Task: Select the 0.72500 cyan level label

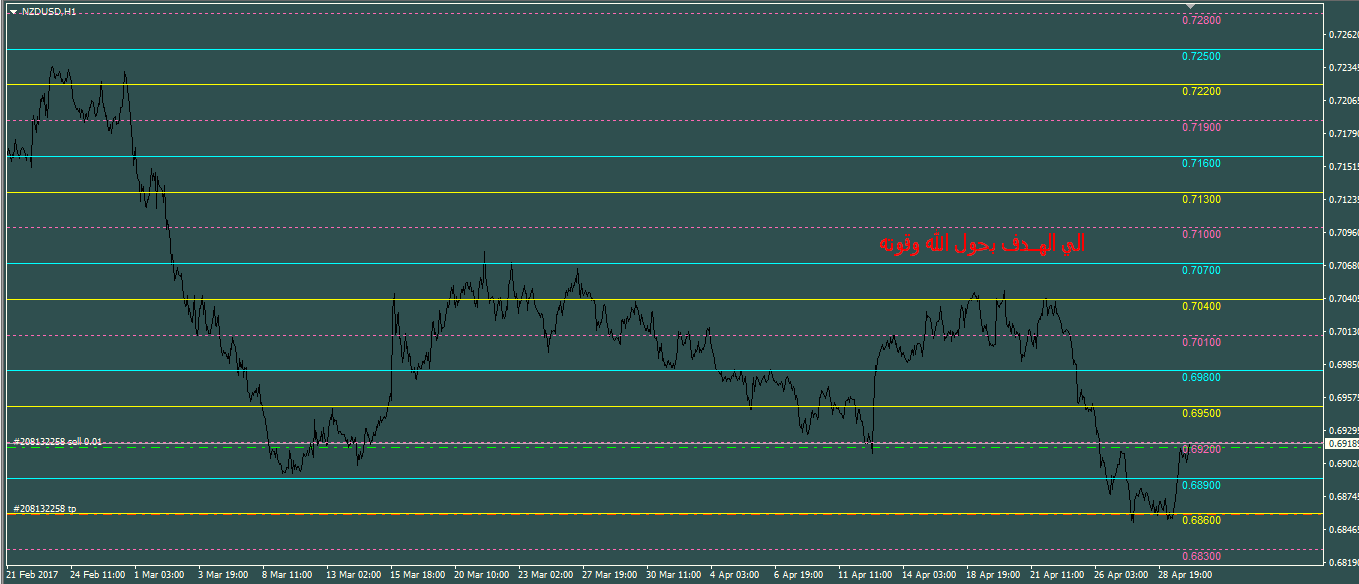Action: [1201, 56]
